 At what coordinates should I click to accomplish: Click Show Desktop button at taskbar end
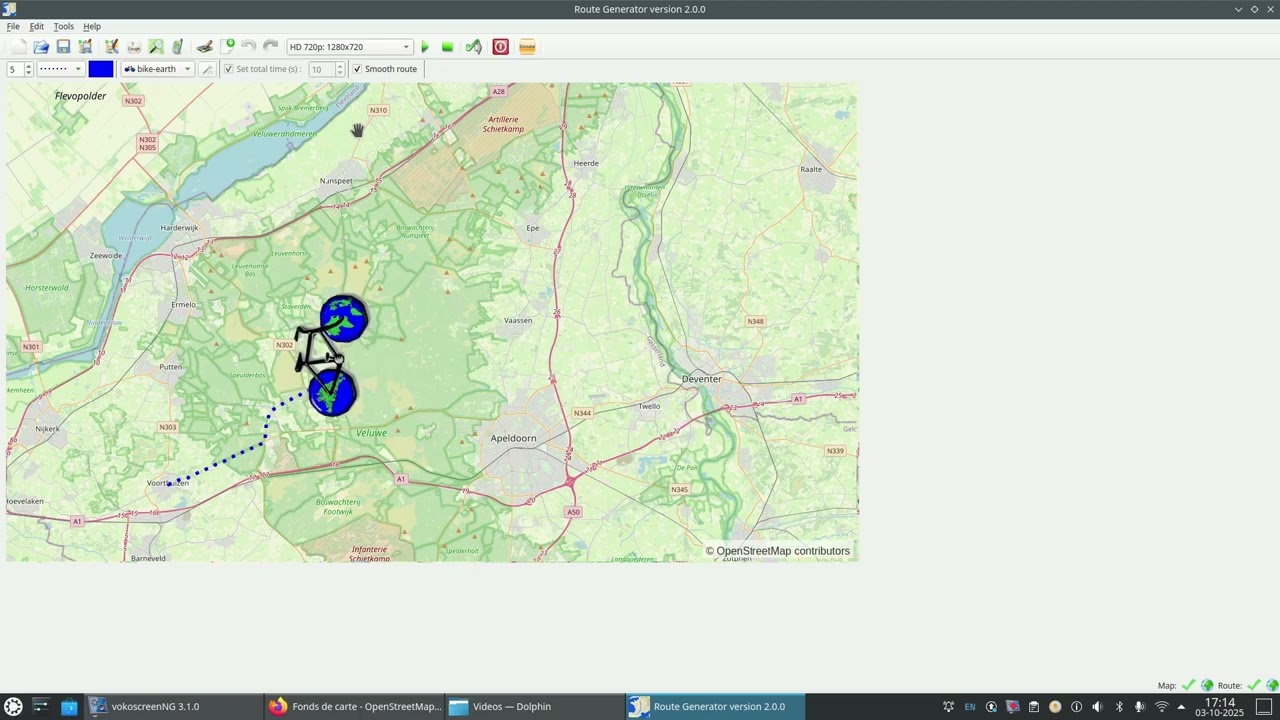(1264, 707)
